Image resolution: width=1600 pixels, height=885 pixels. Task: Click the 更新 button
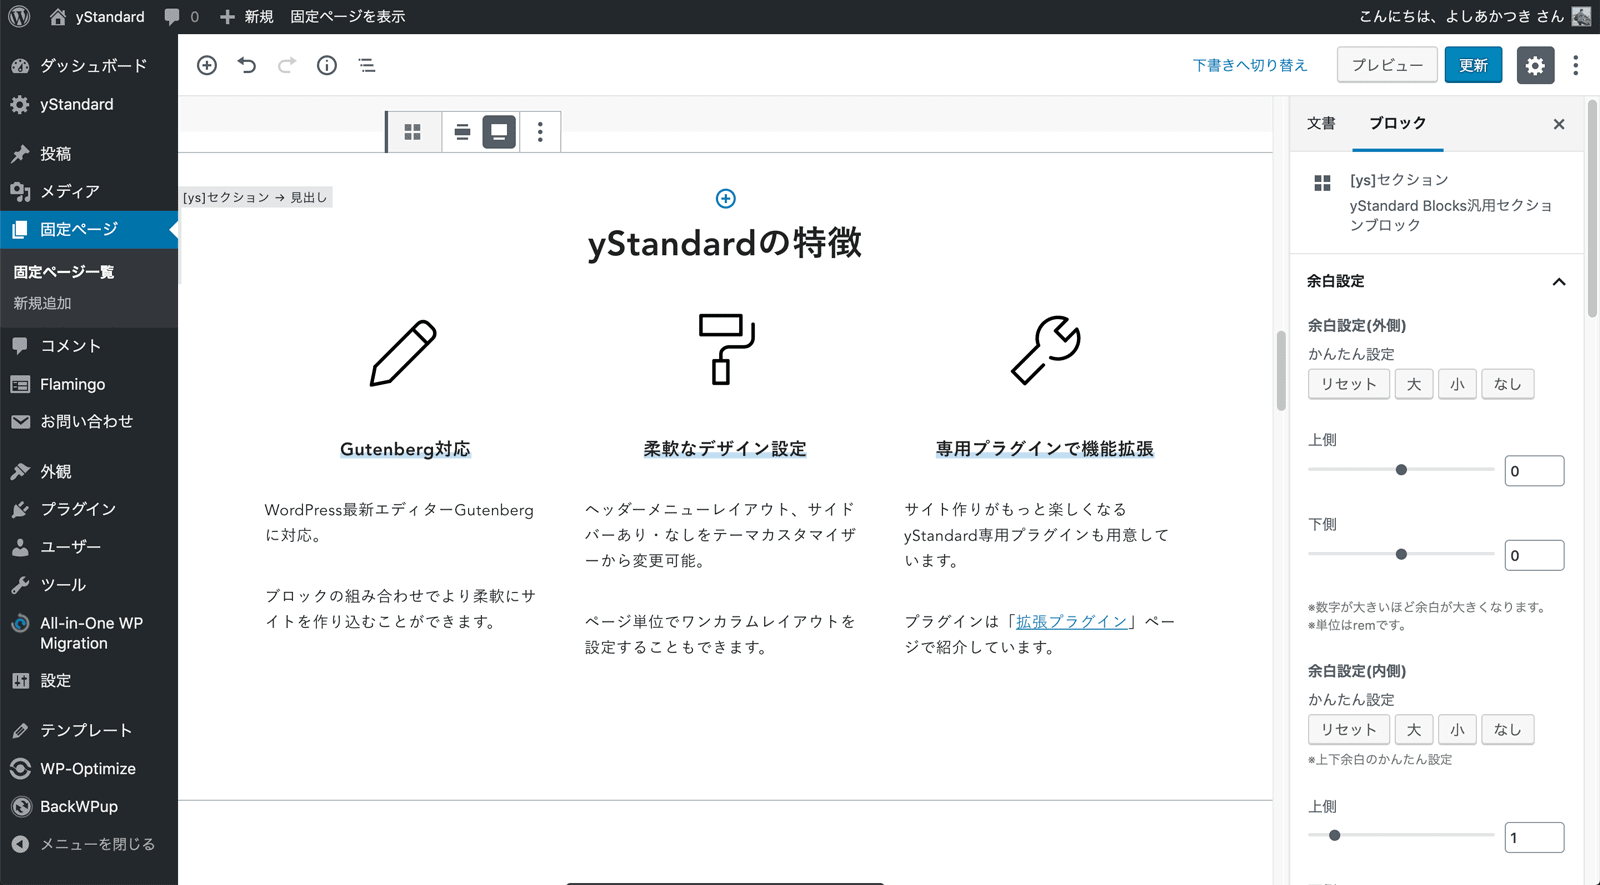[1473, 65]
